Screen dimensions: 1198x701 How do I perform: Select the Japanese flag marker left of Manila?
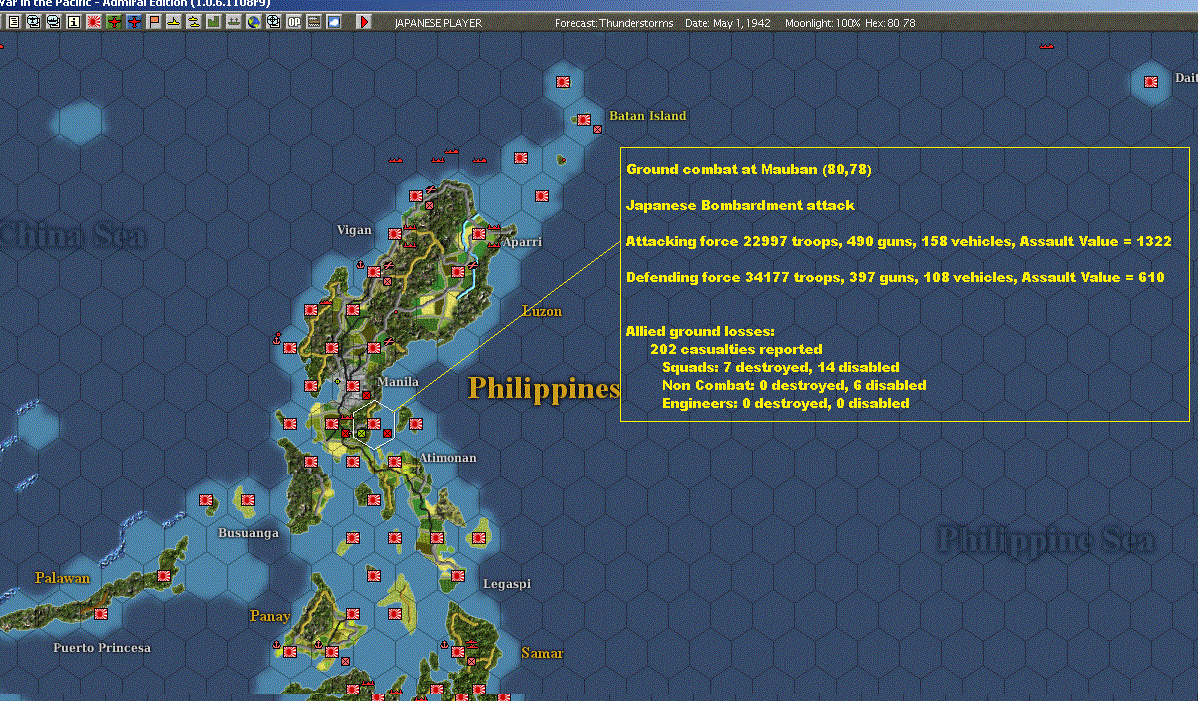[353, 386]
